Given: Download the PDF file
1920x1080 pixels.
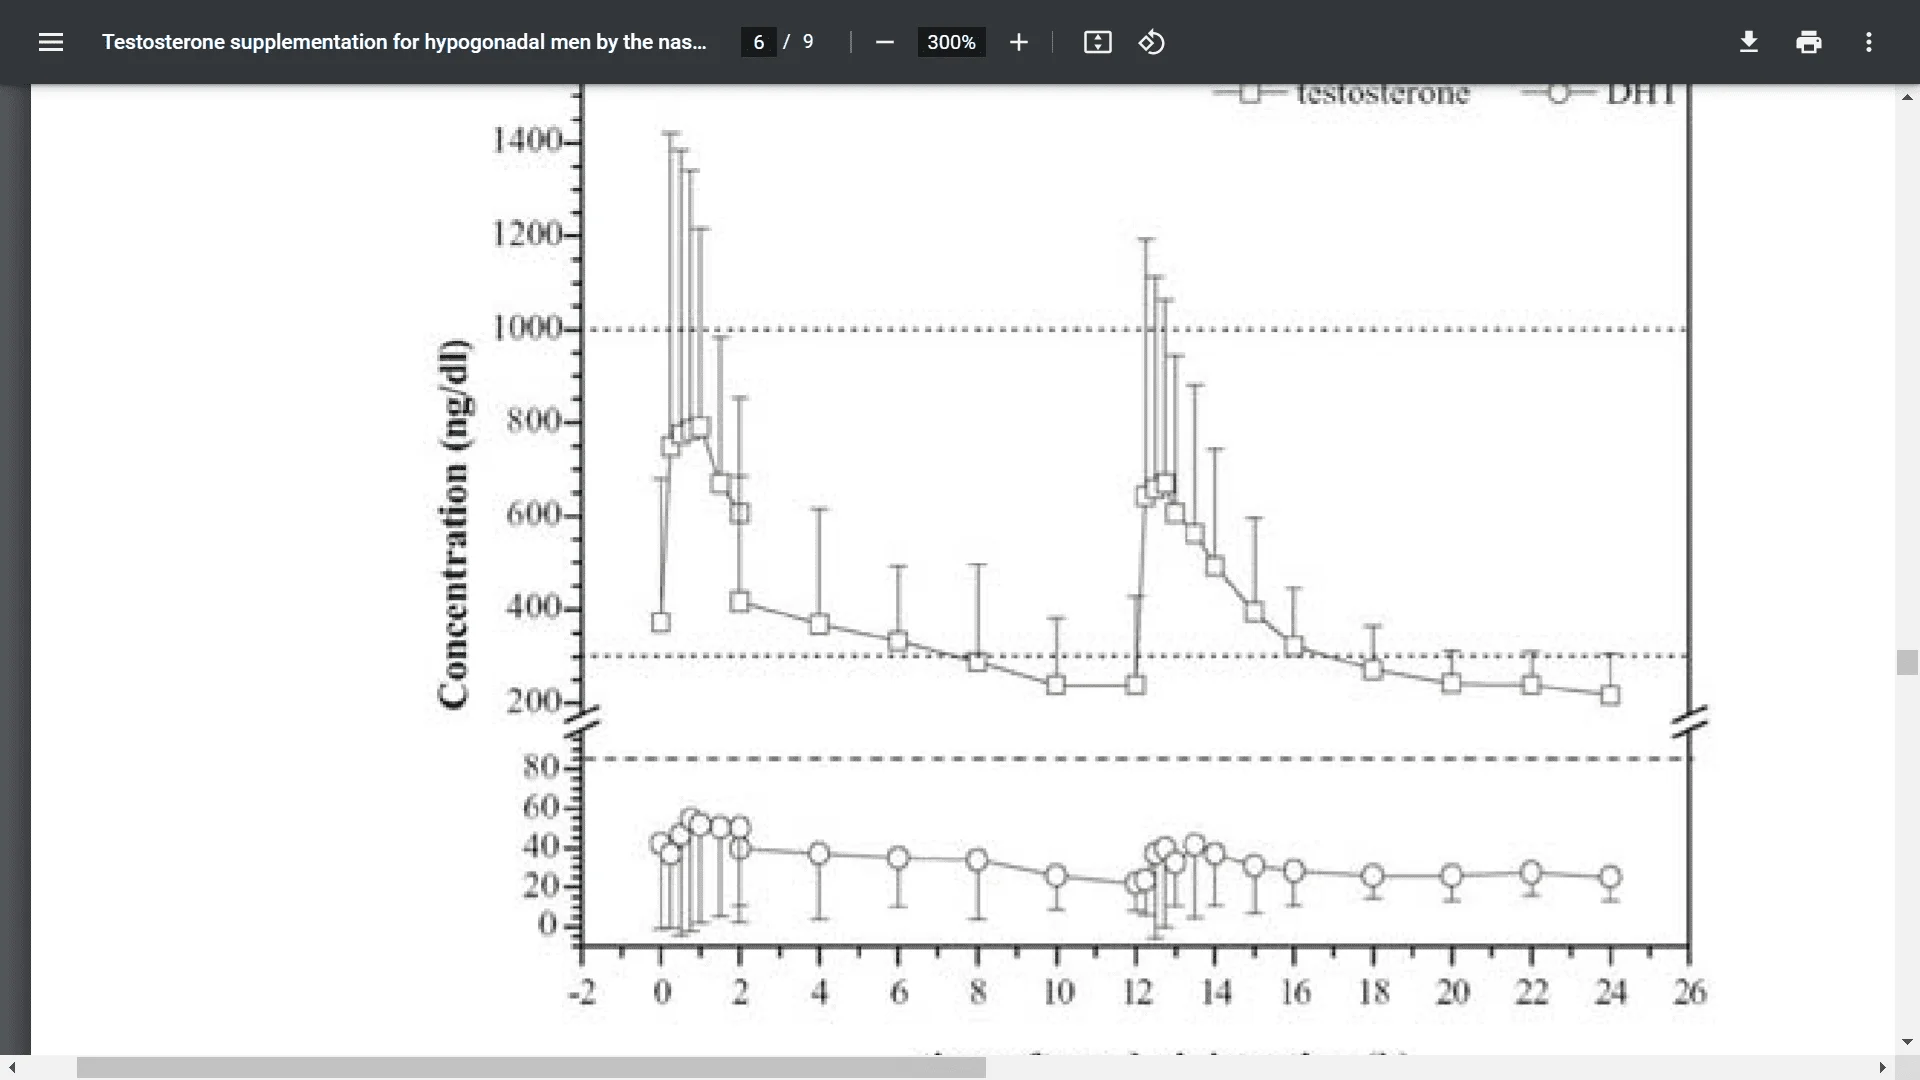Looking at the screenshot, I should 1748,42.
